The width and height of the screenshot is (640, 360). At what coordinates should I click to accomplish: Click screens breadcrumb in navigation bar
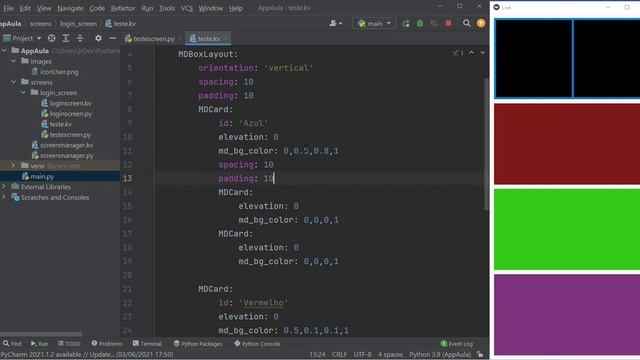[x=41, y=24]
